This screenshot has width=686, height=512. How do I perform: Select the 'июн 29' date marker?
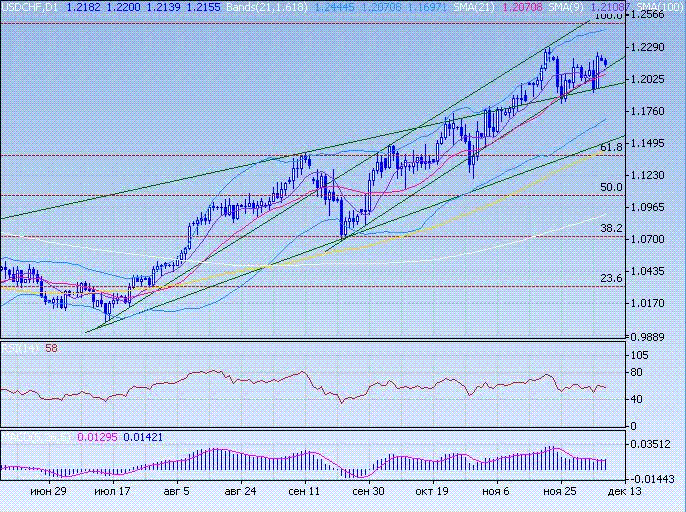48,492
